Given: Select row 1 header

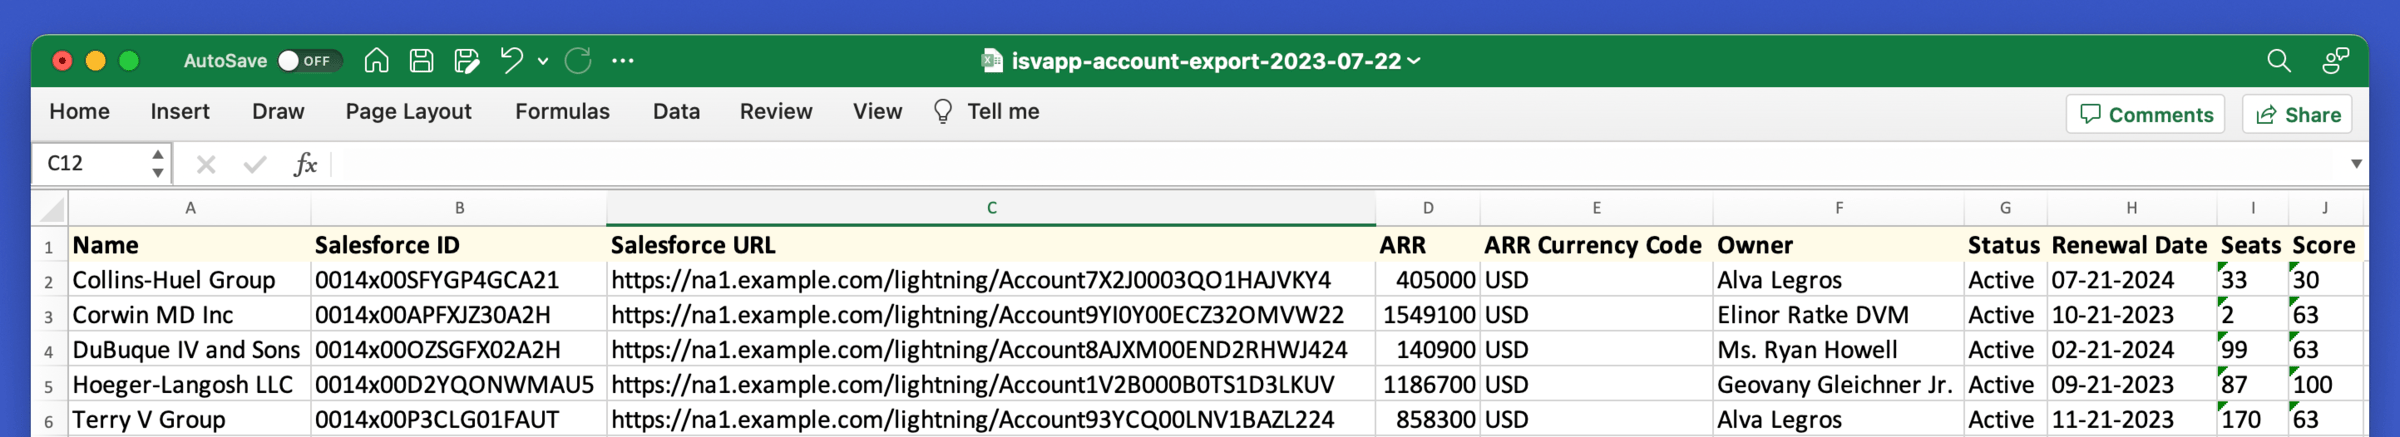Looking at the screenshot, I should coord(49,245).
